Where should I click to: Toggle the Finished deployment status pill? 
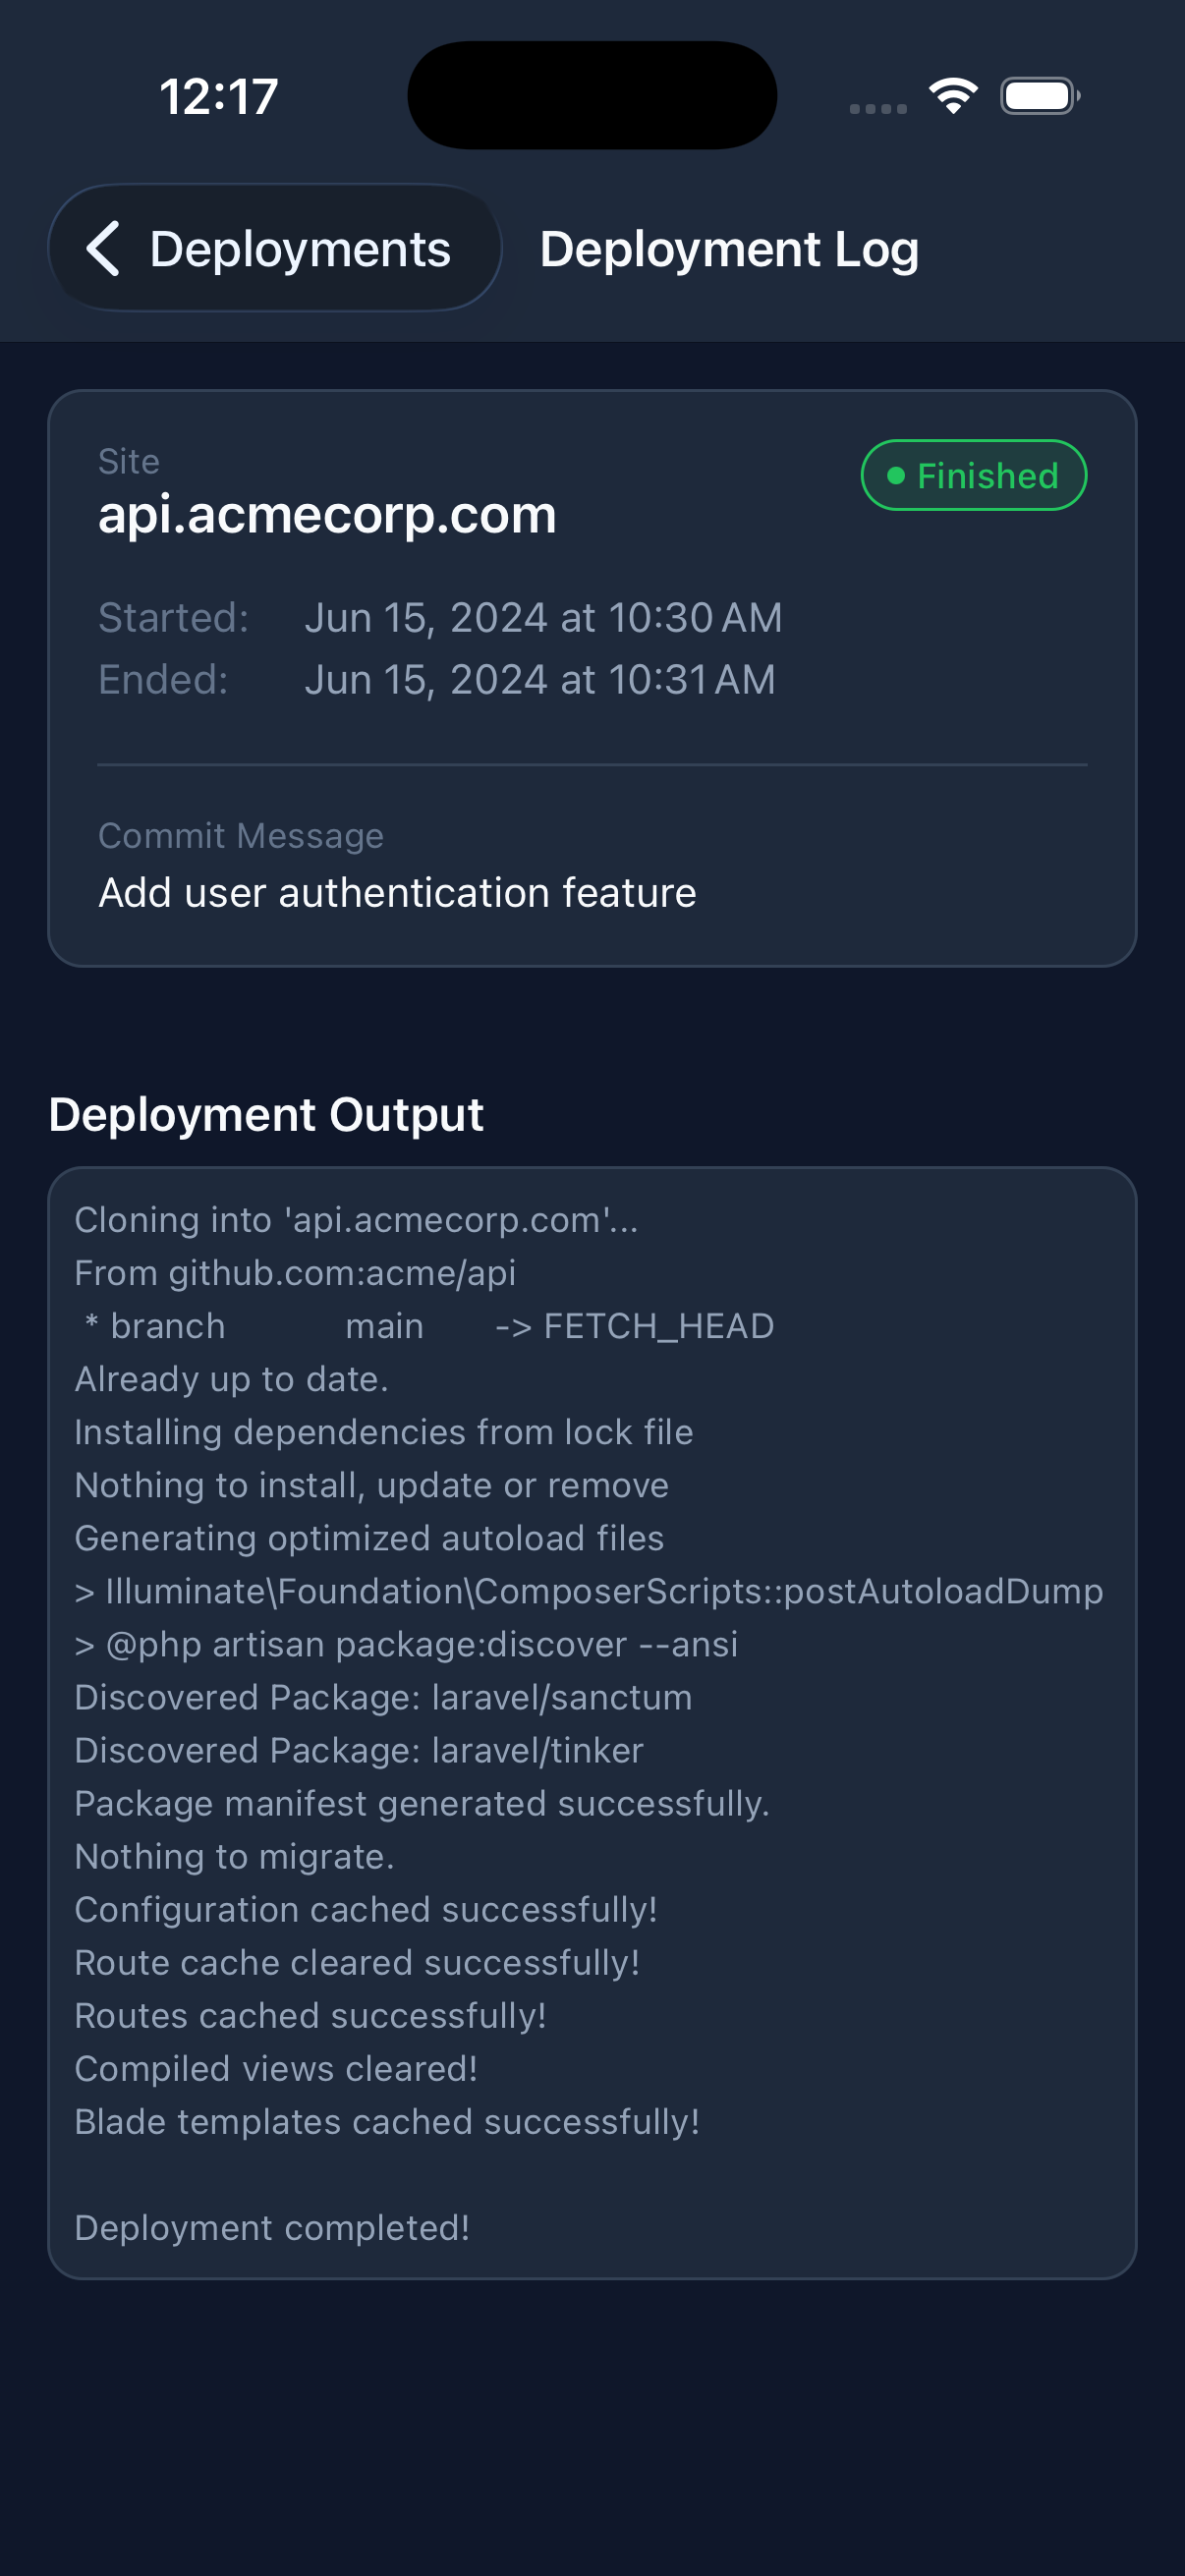[972, 474]
